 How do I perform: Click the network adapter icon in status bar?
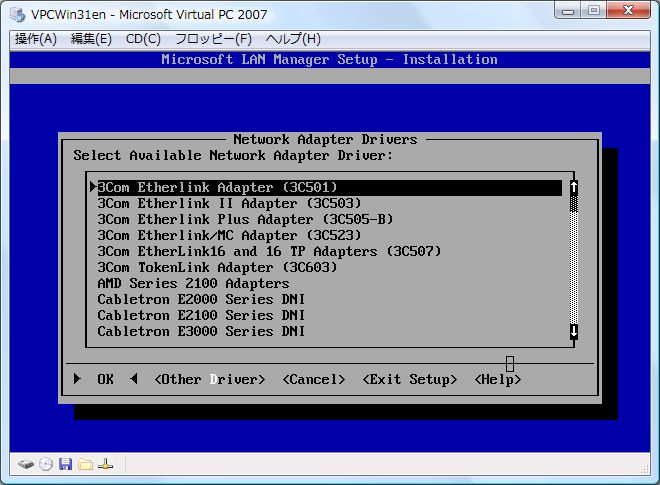(105, 464)
